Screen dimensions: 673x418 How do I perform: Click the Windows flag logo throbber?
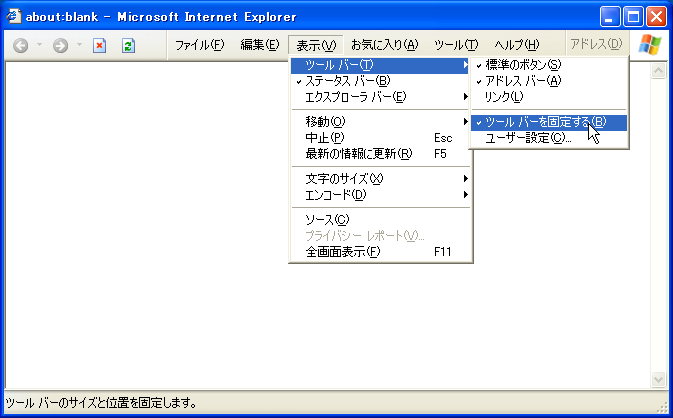point(650,44)
